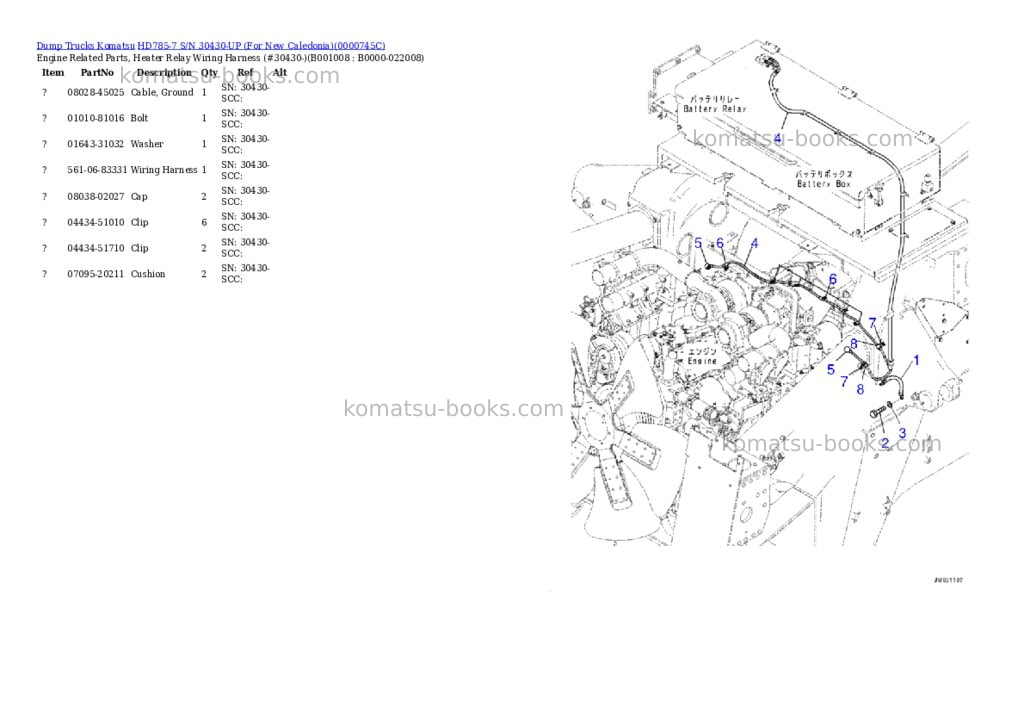
Task: Open the Dump Trucks Komatsu link
Action: tap(86, 46)
